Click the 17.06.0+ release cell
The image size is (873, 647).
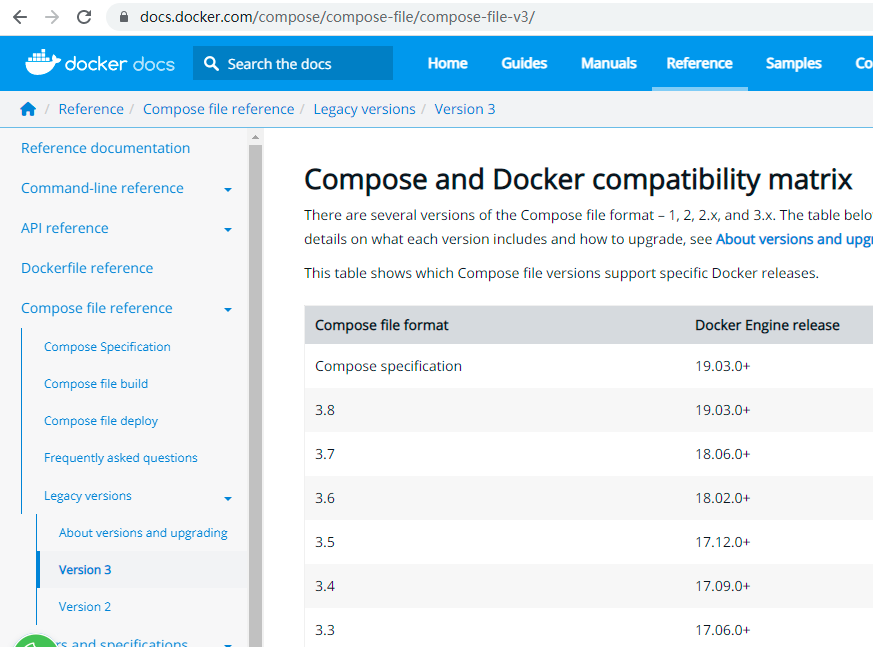tap(723, 630)
